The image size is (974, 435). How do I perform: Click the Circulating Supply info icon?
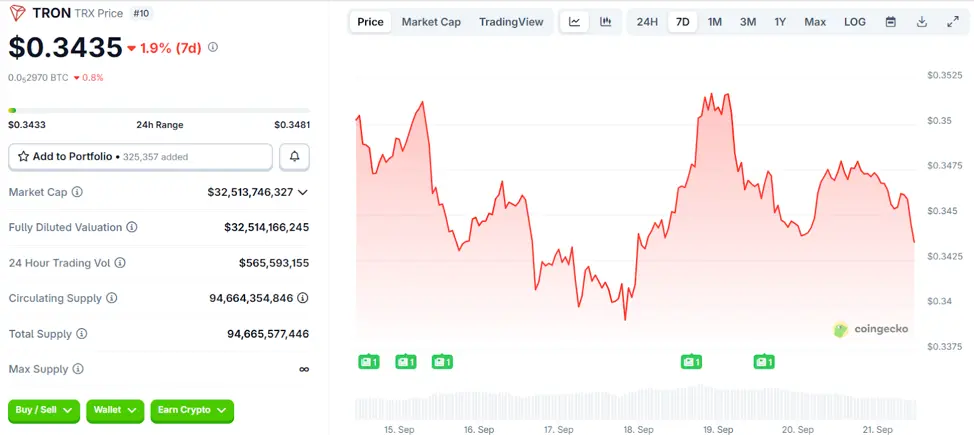pyautogui.click(x=112, y=298)
